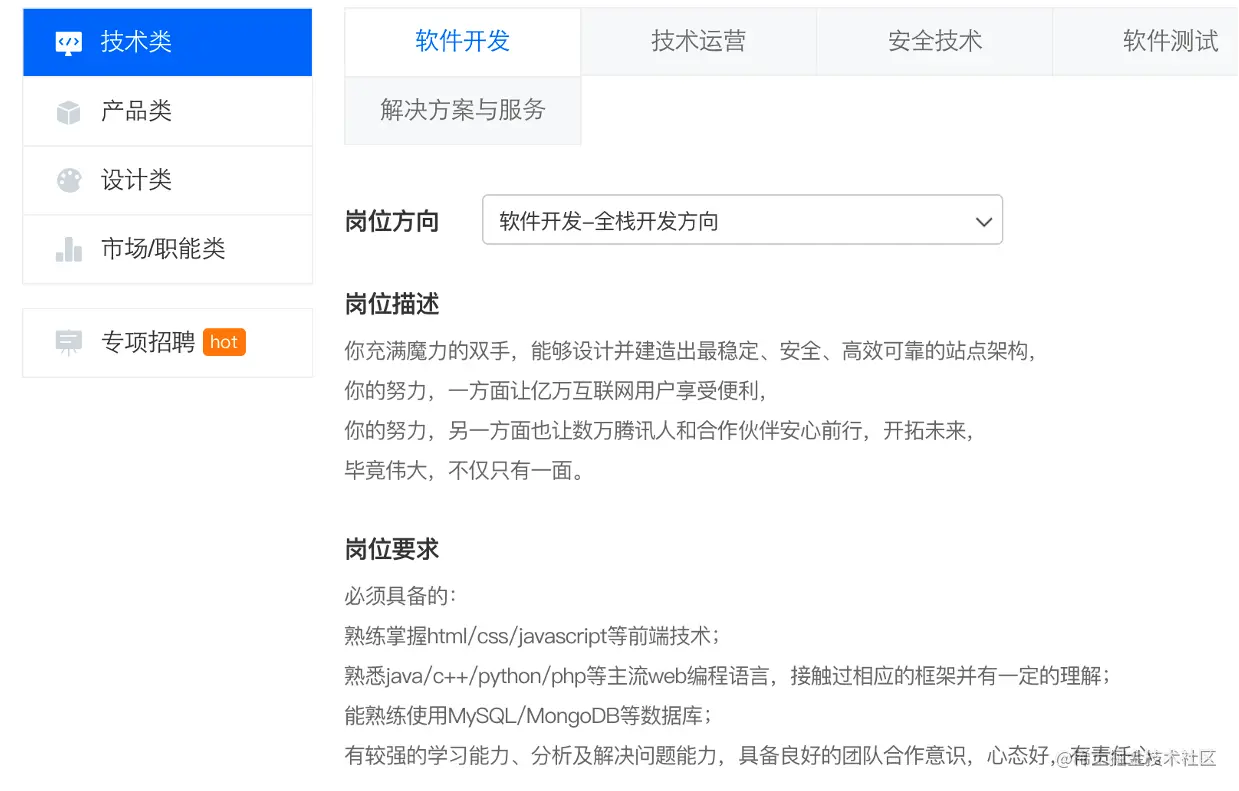Viewport: 1239px width, 791px height.
Task: Reselect the active 软件开发 tab
Action: 462,41
